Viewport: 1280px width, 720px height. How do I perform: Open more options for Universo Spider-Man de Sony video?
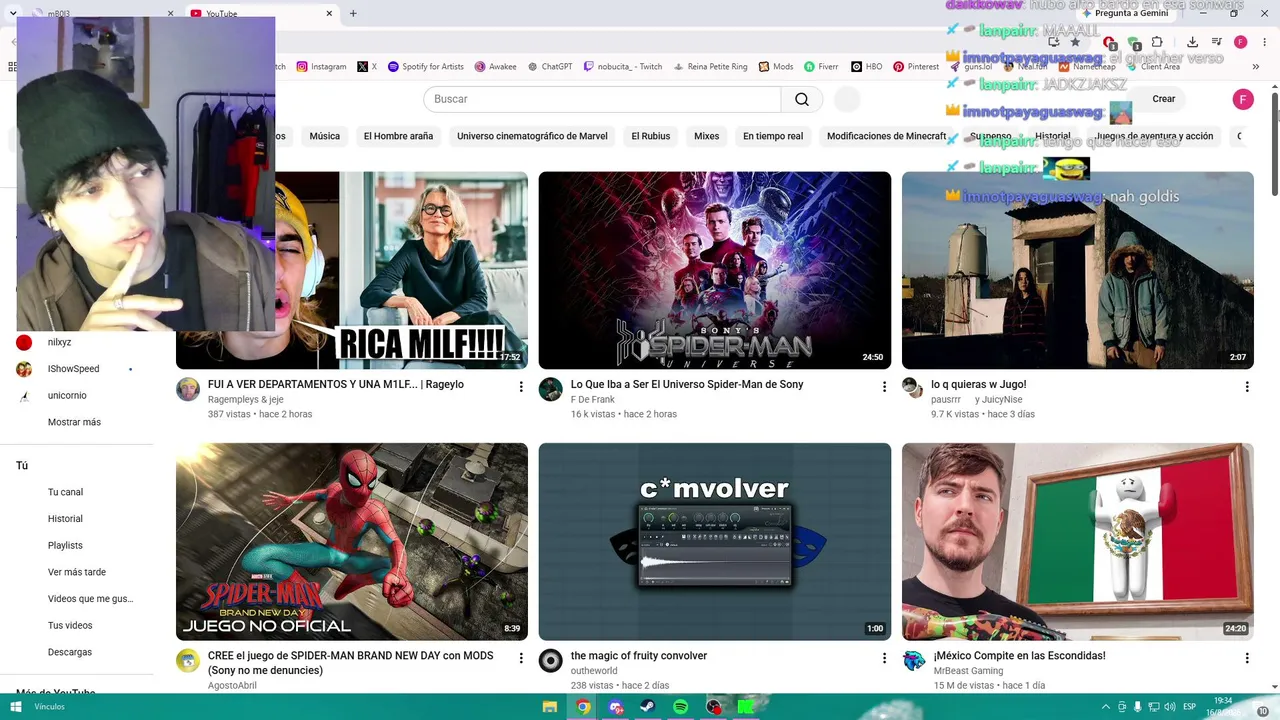(x=884, y=386)
